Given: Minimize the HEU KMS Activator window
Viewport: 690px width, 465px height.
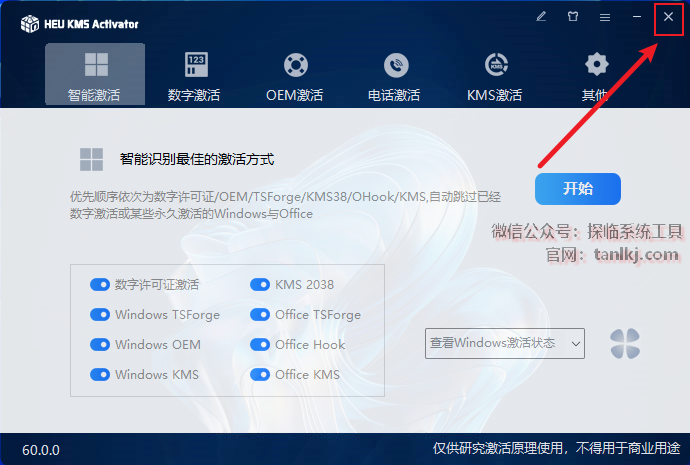Looking at the screenshot, I should 637,17.
